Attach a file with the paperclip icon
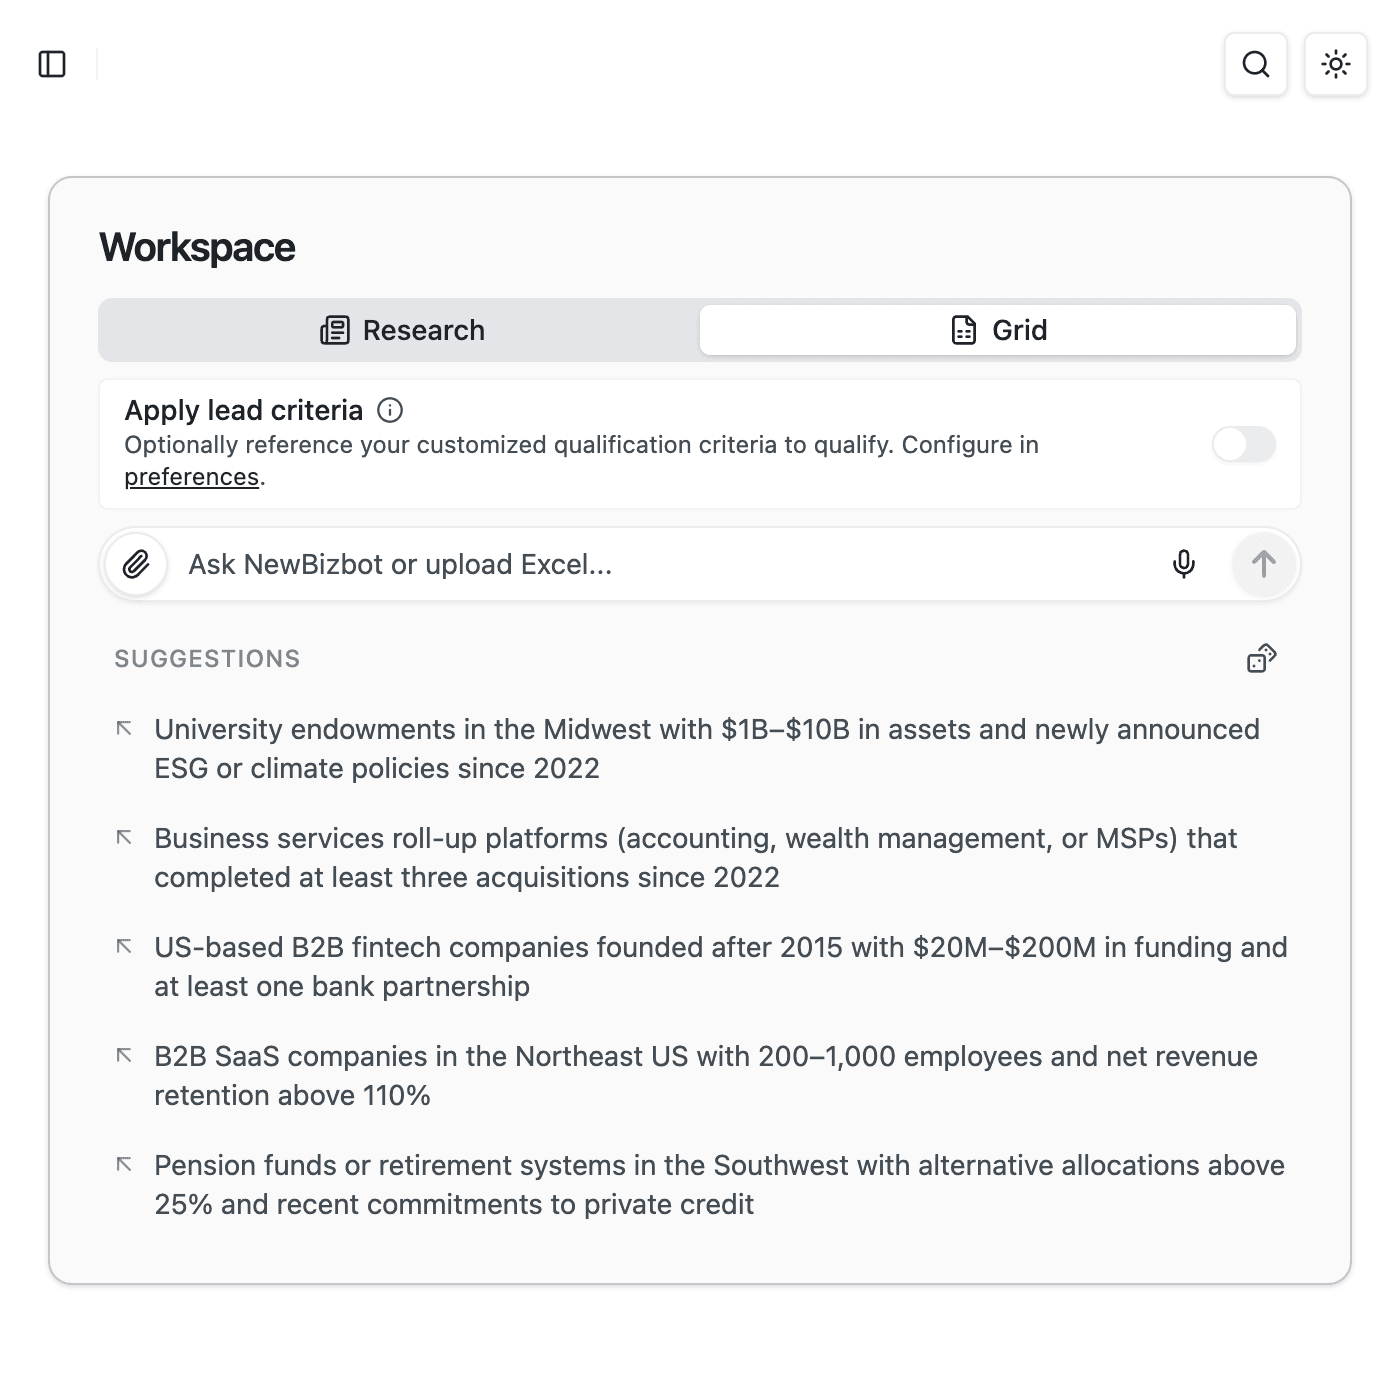Image resolution: width=1400 pixels, height=1400 pixels. pyautogui.click(x=134, y=564)
